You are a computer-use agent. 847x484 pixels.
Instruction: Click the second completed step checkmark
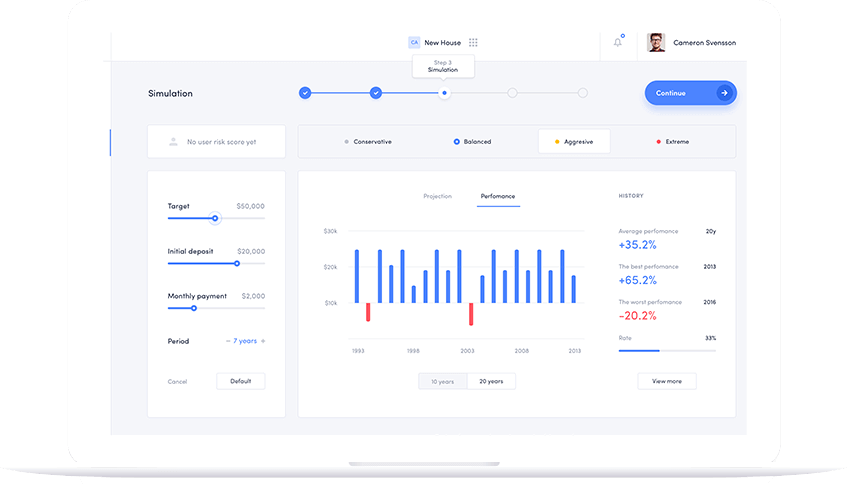click(x=376, y=93)
